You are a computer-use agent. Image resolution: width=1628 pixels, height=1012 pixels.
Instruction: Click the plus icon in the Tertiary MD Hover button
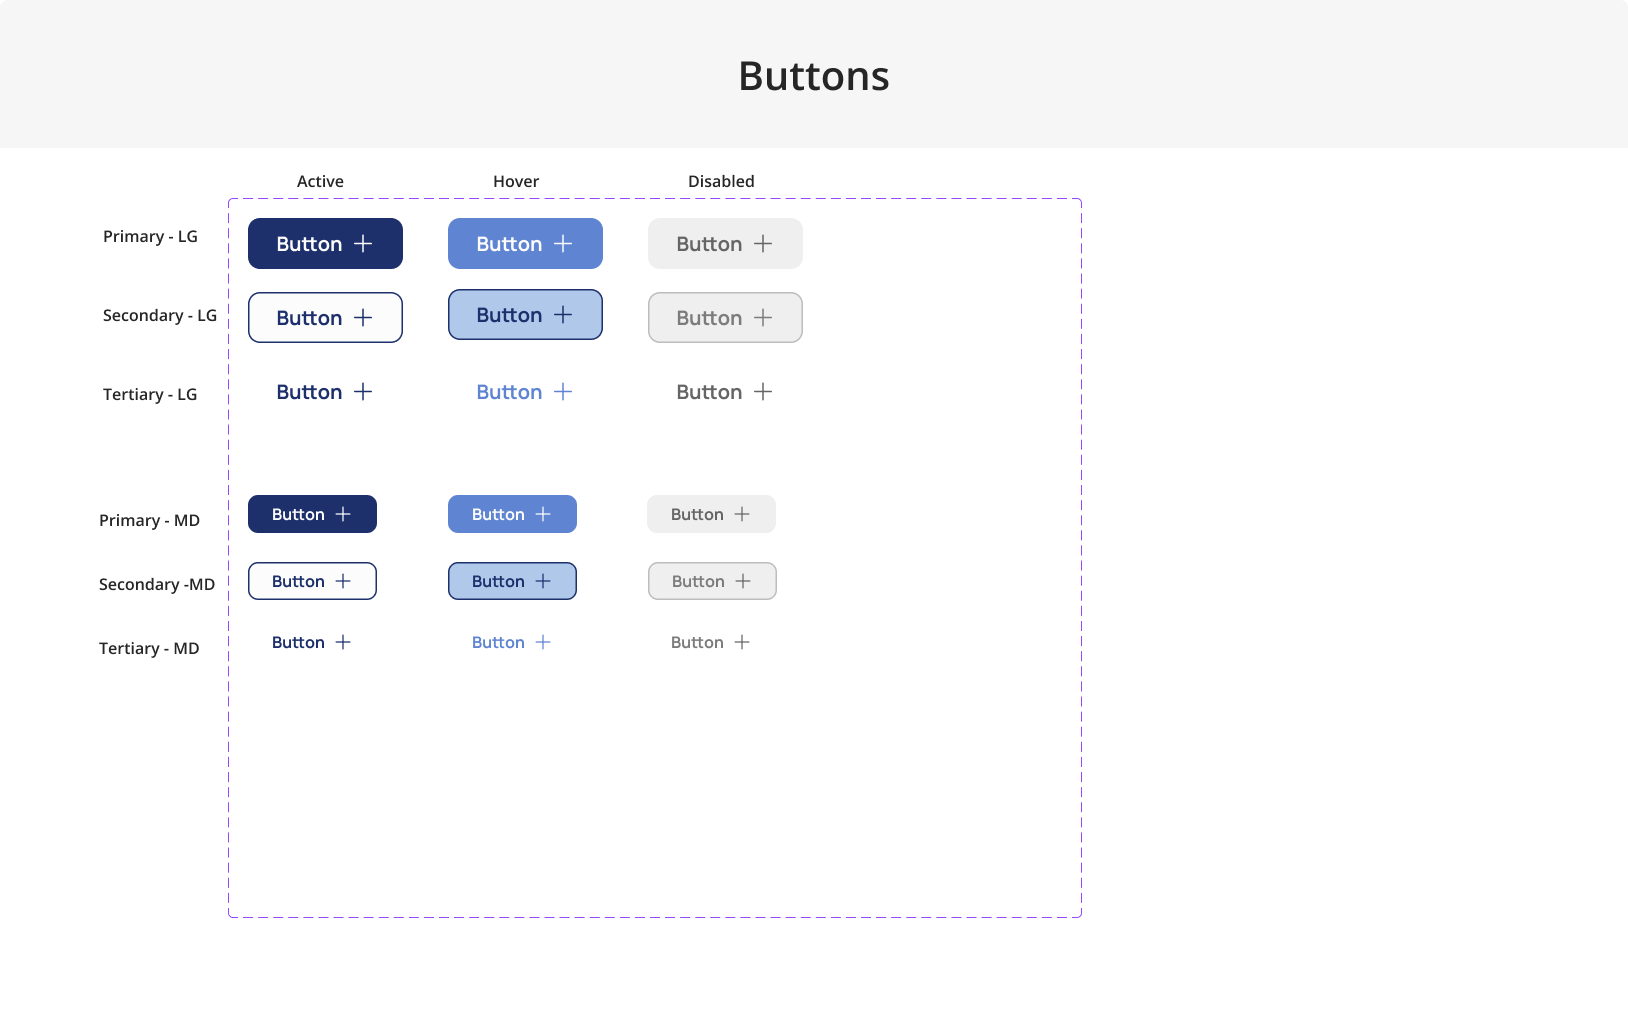tap(543, 642)
